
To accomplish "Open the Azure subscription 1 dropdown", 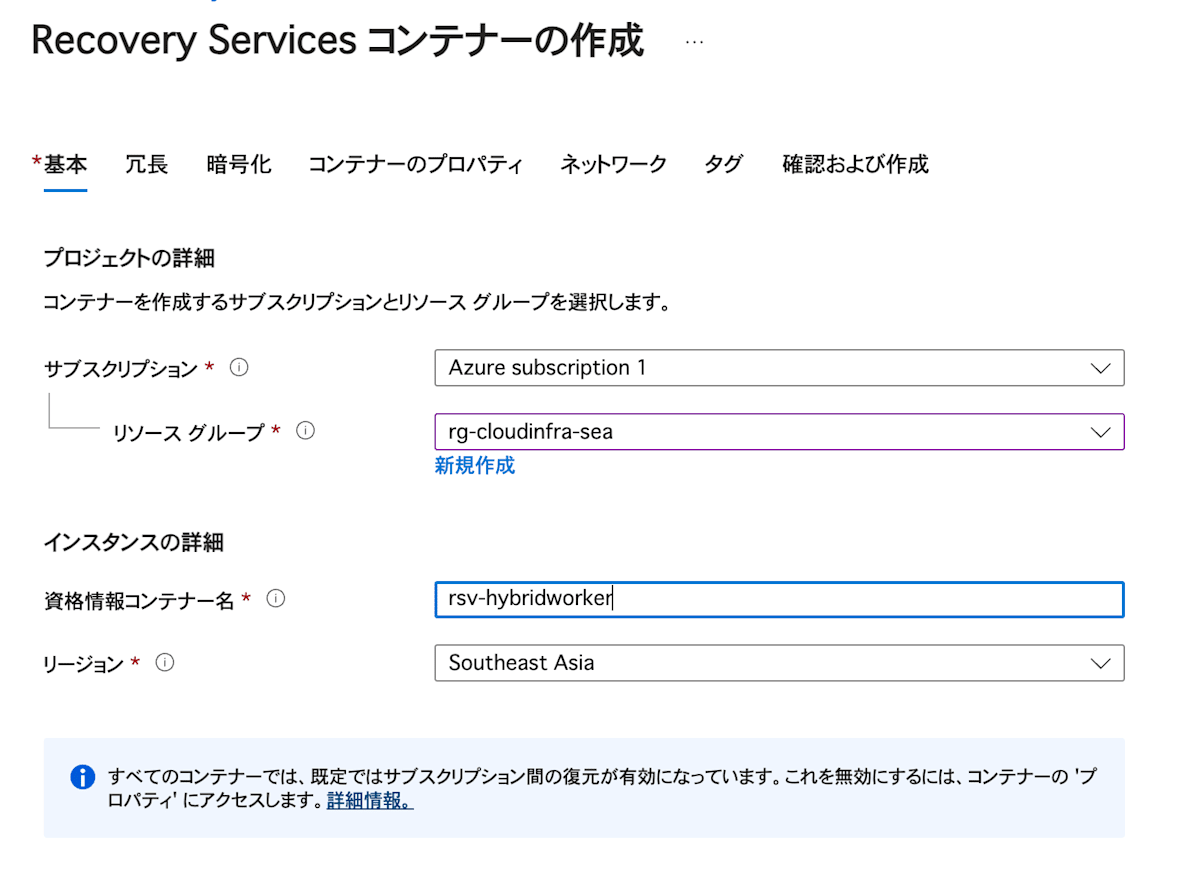I will click(779, 368).
